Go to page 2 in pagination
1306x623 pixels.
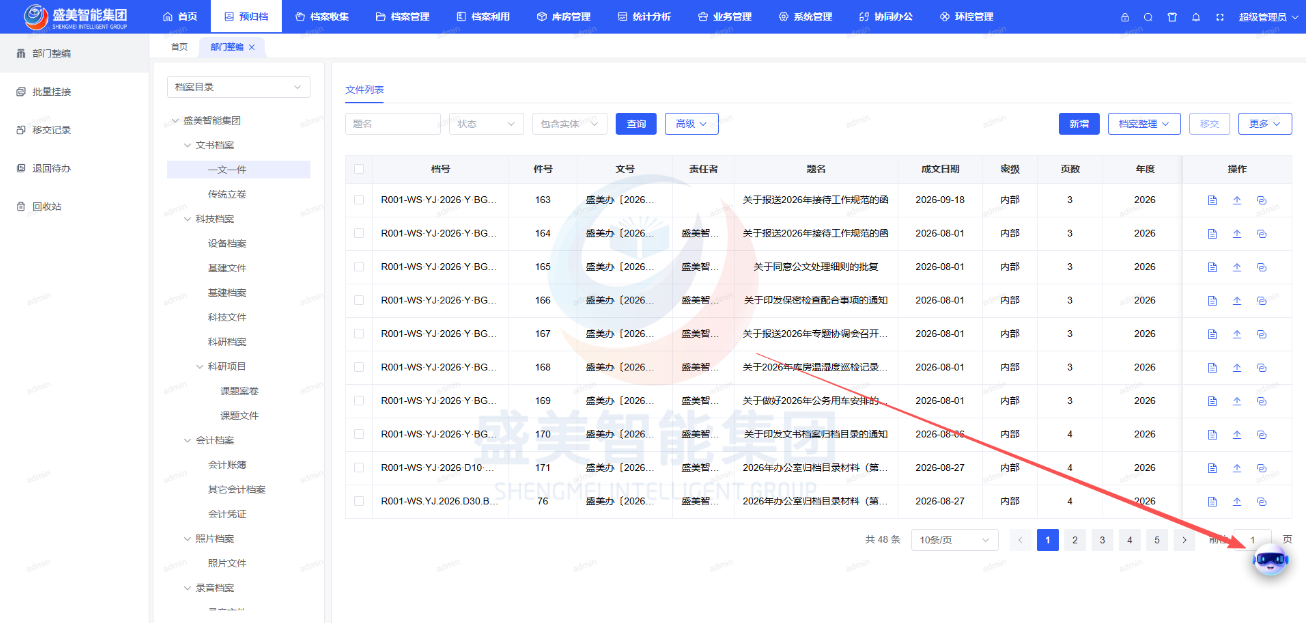pyautogui.click(x=1075, y=540)
